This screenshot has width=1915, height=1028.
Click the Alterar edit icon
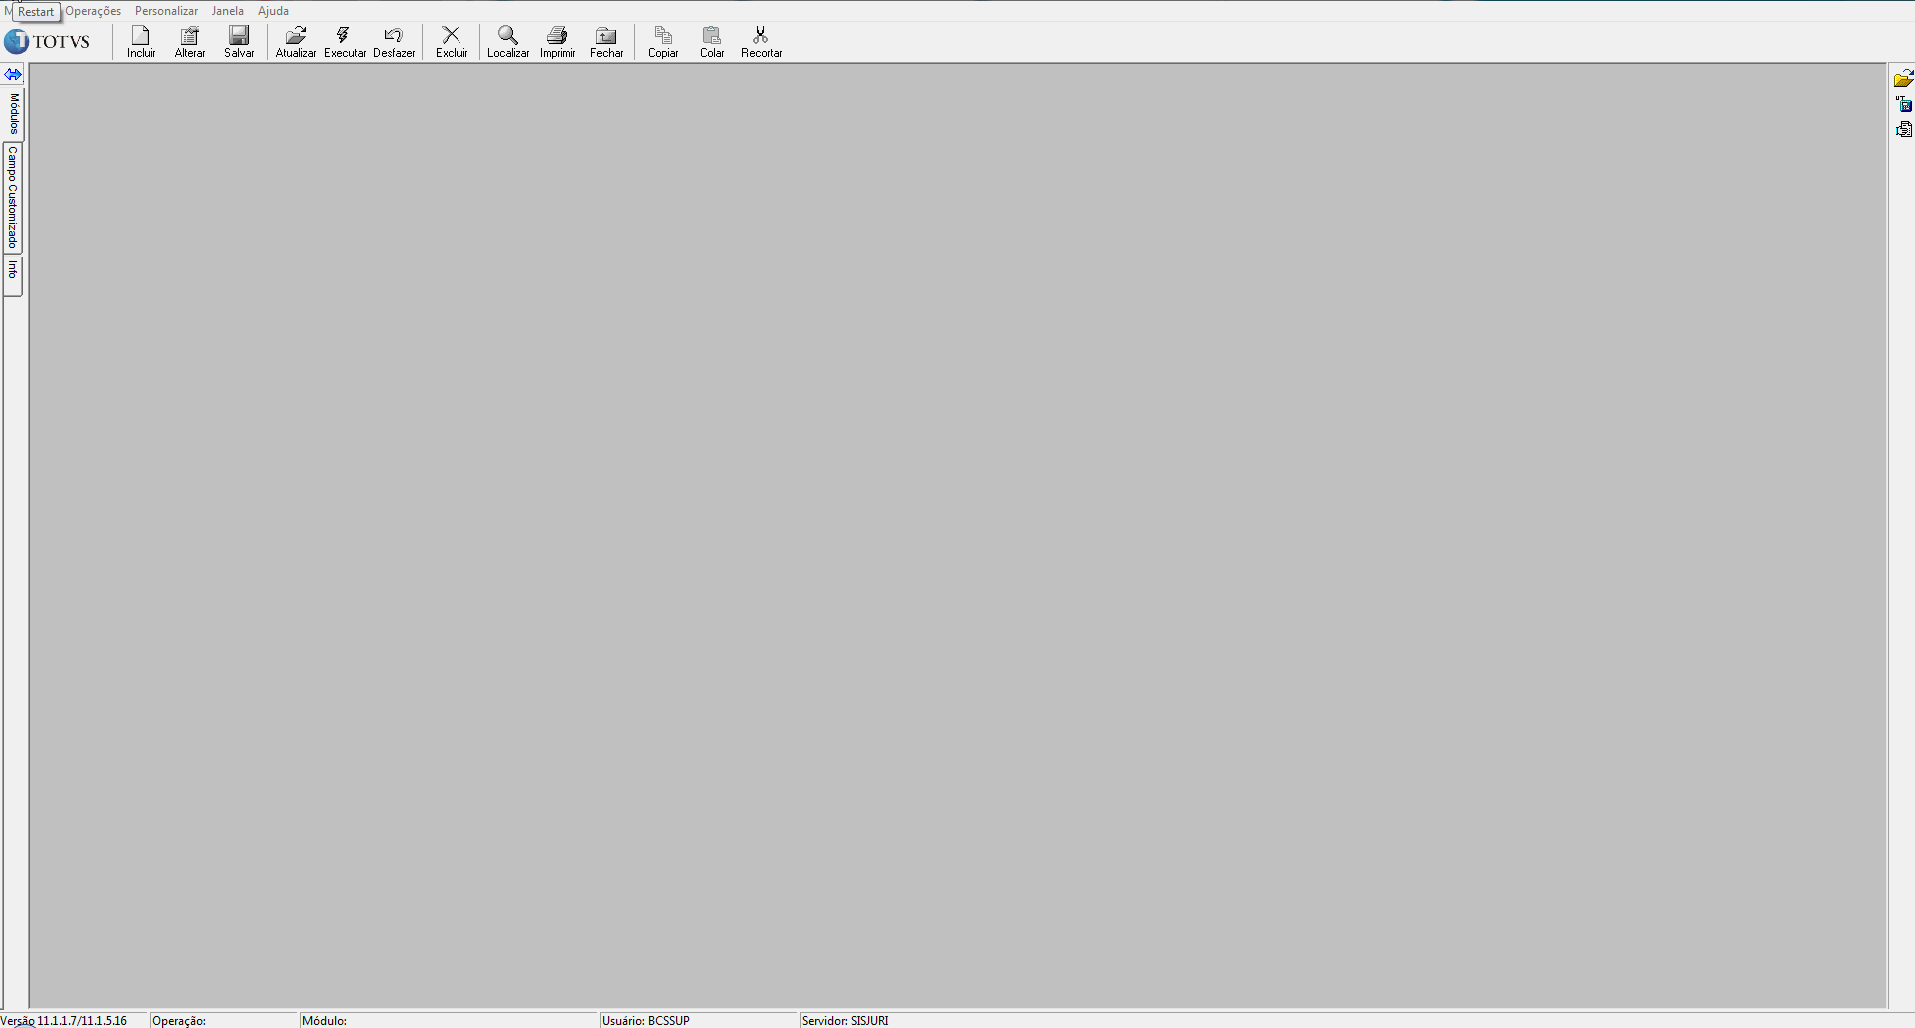click(190, 42)
